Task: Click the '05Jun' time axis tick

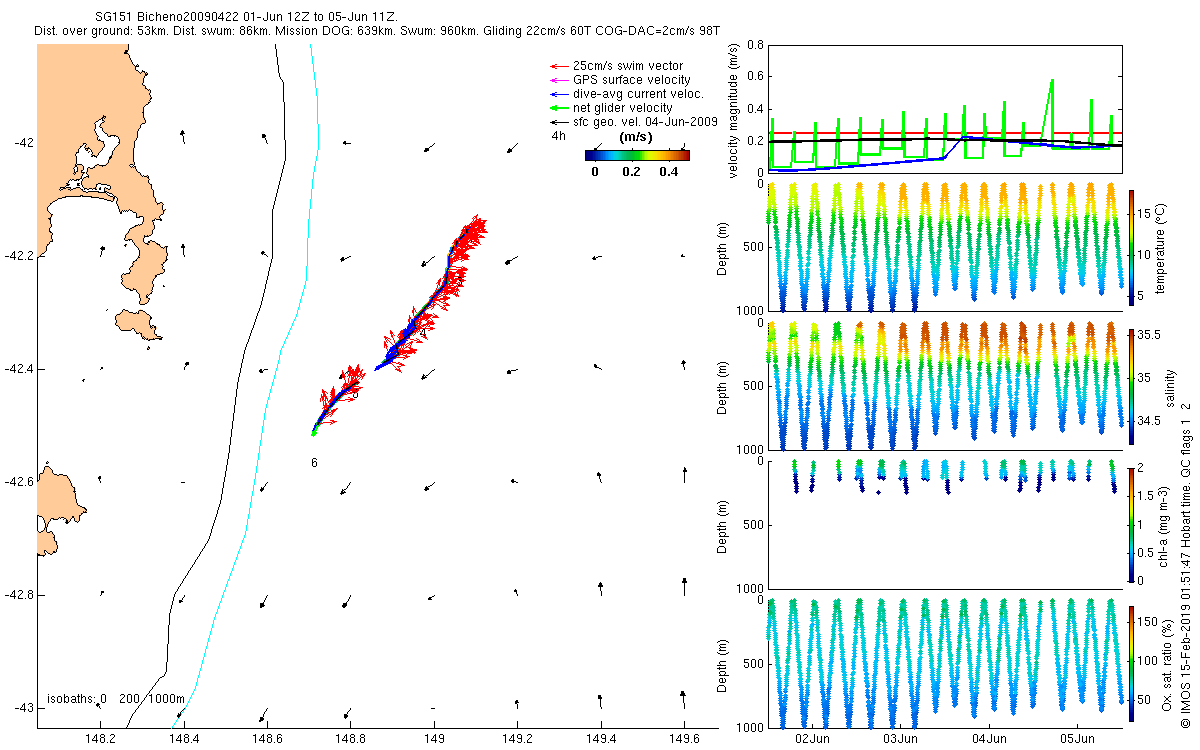Action: click(x=1080, y=740)
